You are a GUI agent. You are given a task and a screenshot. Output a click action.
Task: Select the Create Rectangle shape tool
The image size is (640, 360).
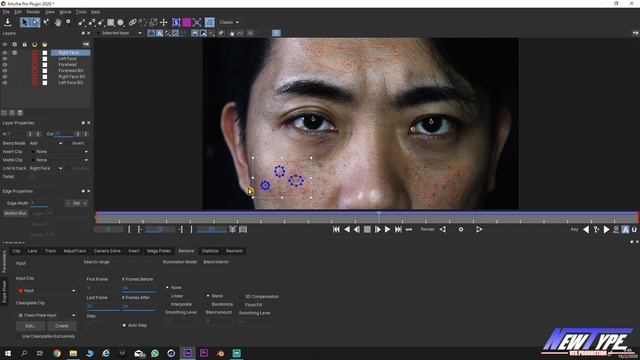click(x=111, y=22)
